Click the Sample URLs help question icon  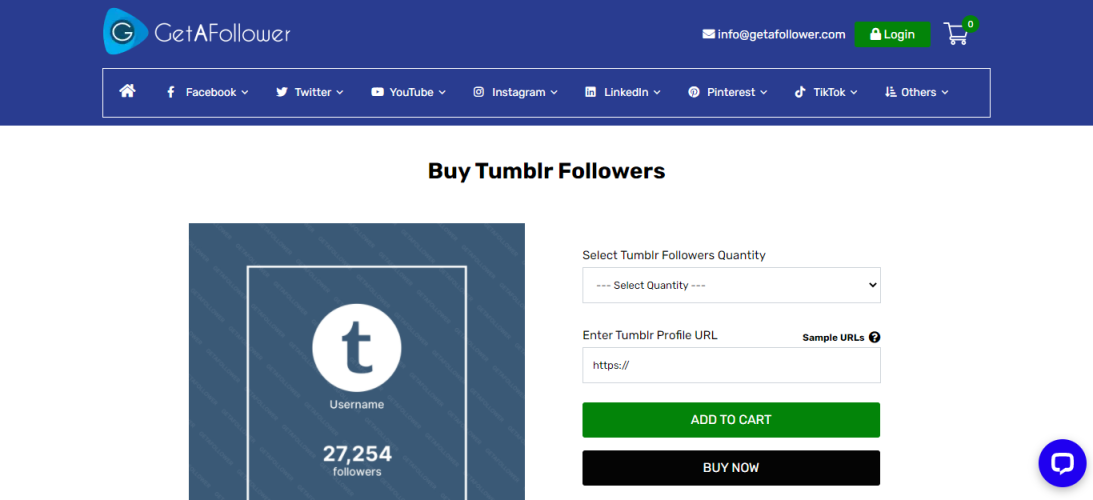pos(875,338)
